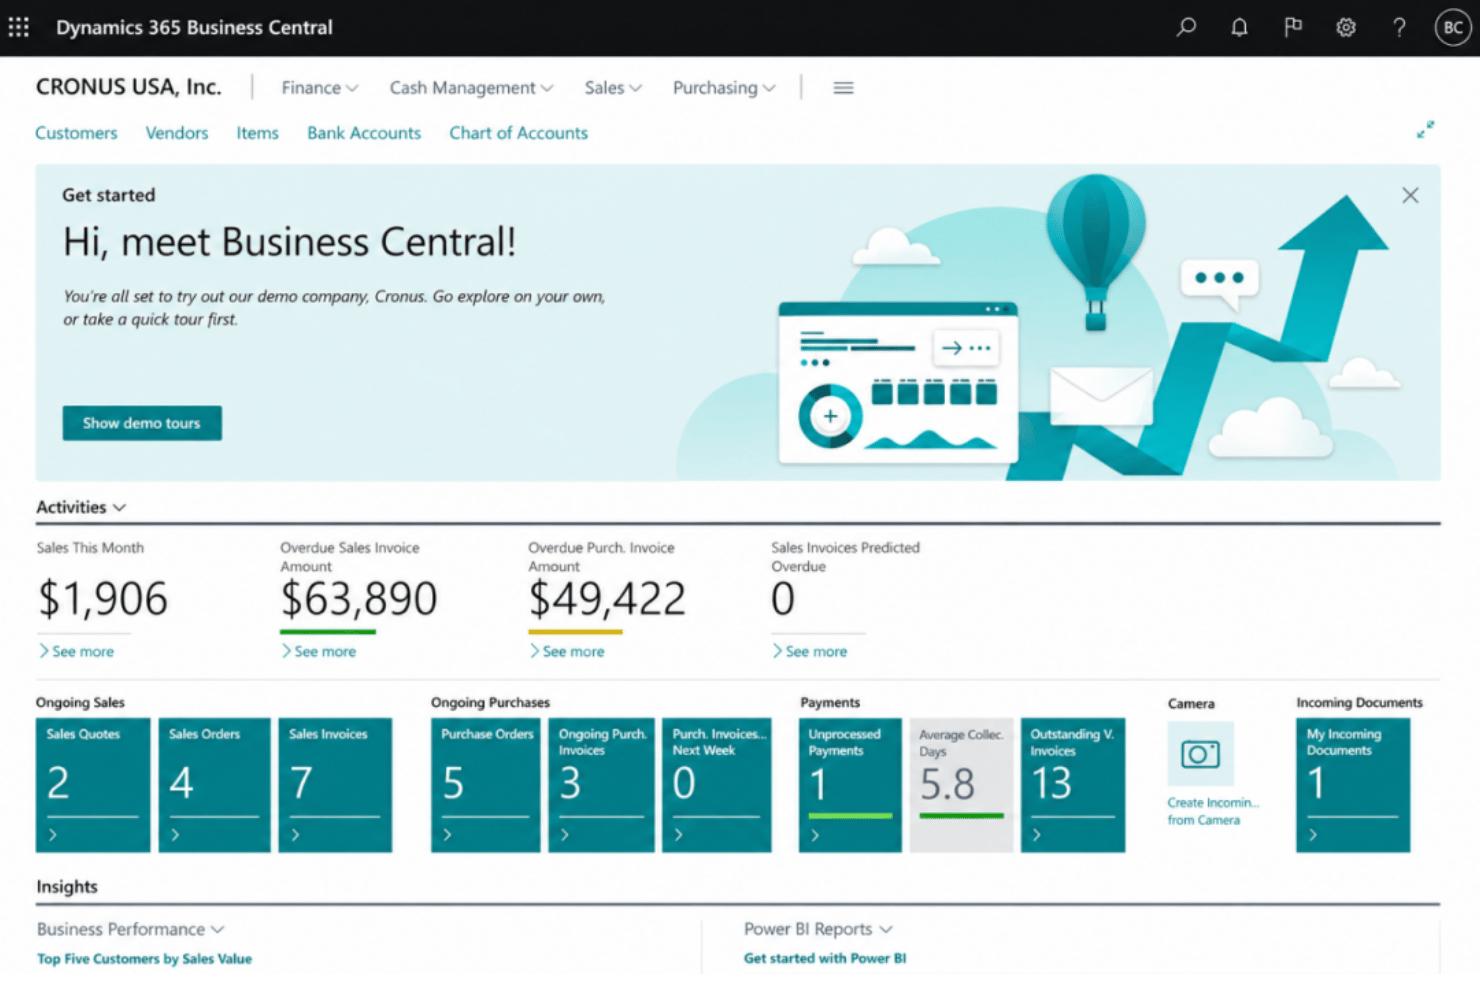Go to Vendors
This screenshot has height=987, width=1480.
tap(177, 133)
